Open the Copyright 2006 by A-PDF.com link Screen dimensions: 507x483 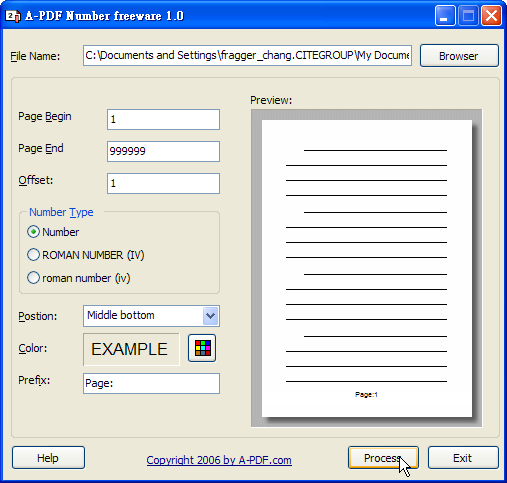pos(219,460)
